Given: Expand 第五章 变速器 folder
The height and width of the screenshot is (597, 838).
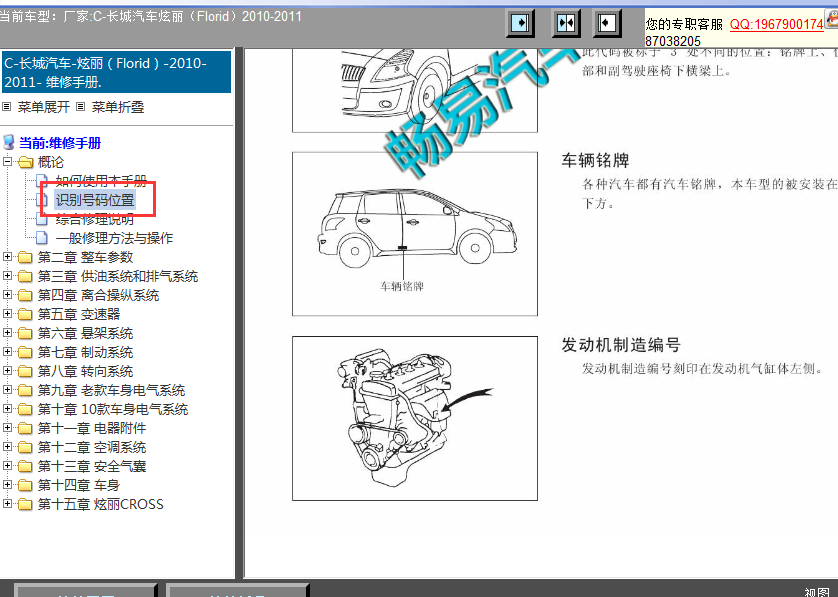Looking at the screenshot, I should 7,314.
